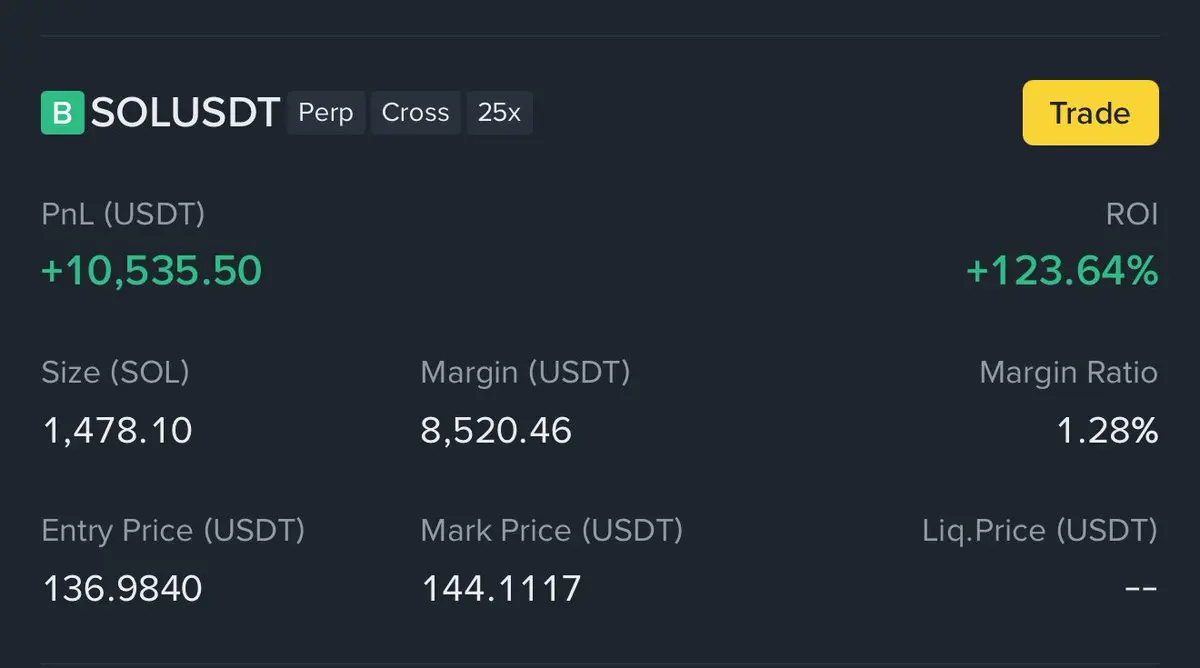Click the PnL (USDT) label
The width and height of the screenshot is (1200, 668).
coord(123,214)
